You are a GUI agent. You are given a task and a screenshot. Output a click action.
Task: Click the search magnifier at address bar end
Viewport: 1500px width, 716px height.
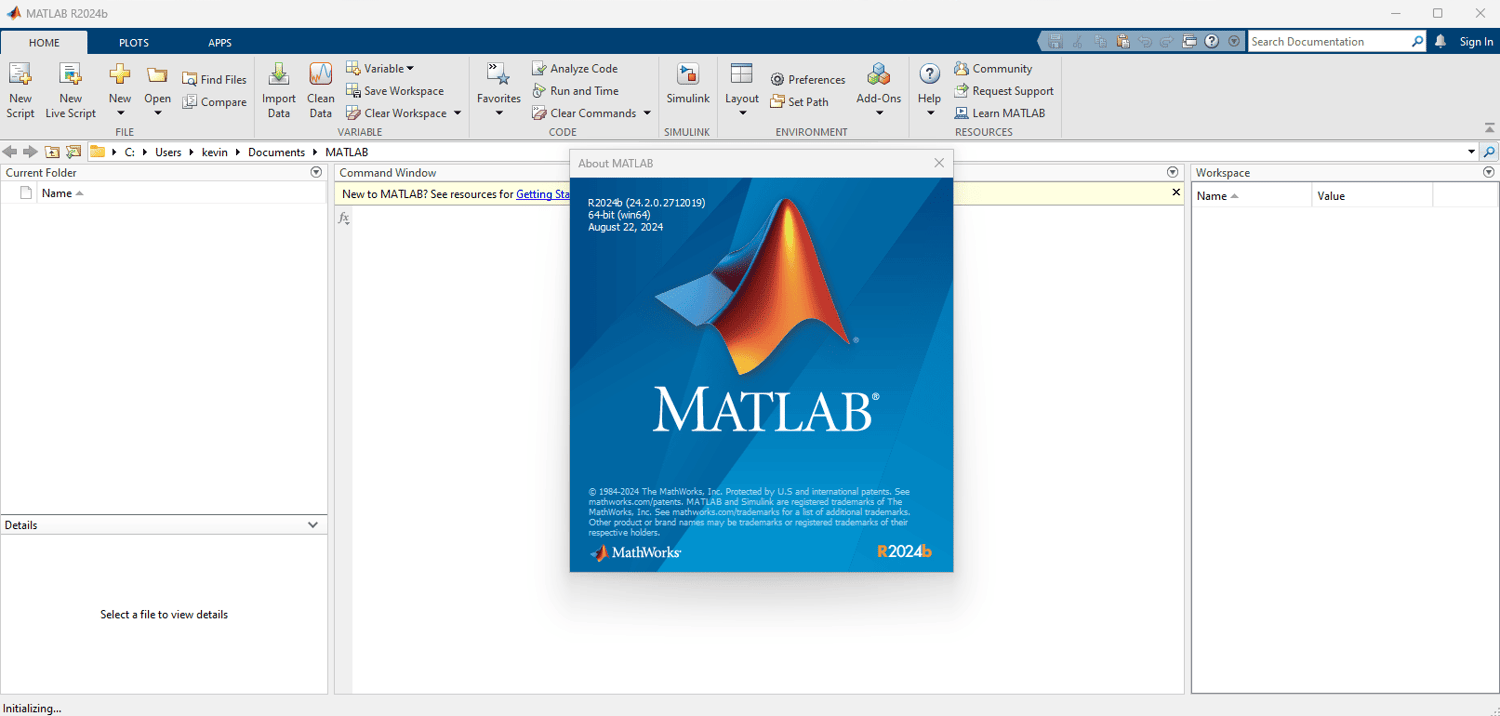point(1489,152)
